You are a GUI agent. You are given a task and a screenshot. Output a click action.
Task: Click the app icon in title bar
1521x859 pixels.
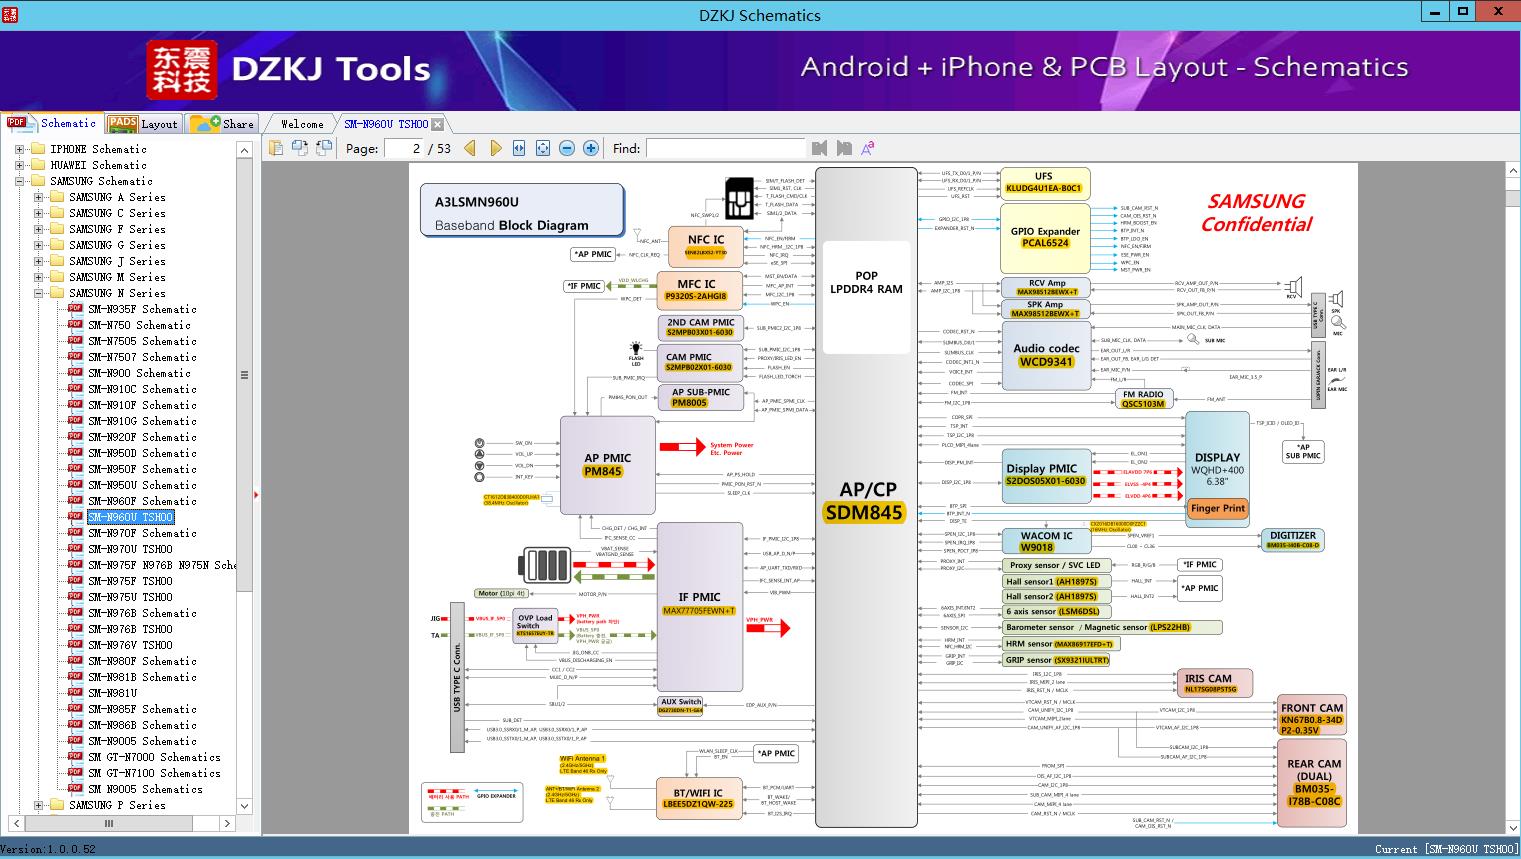coord(11,14)
